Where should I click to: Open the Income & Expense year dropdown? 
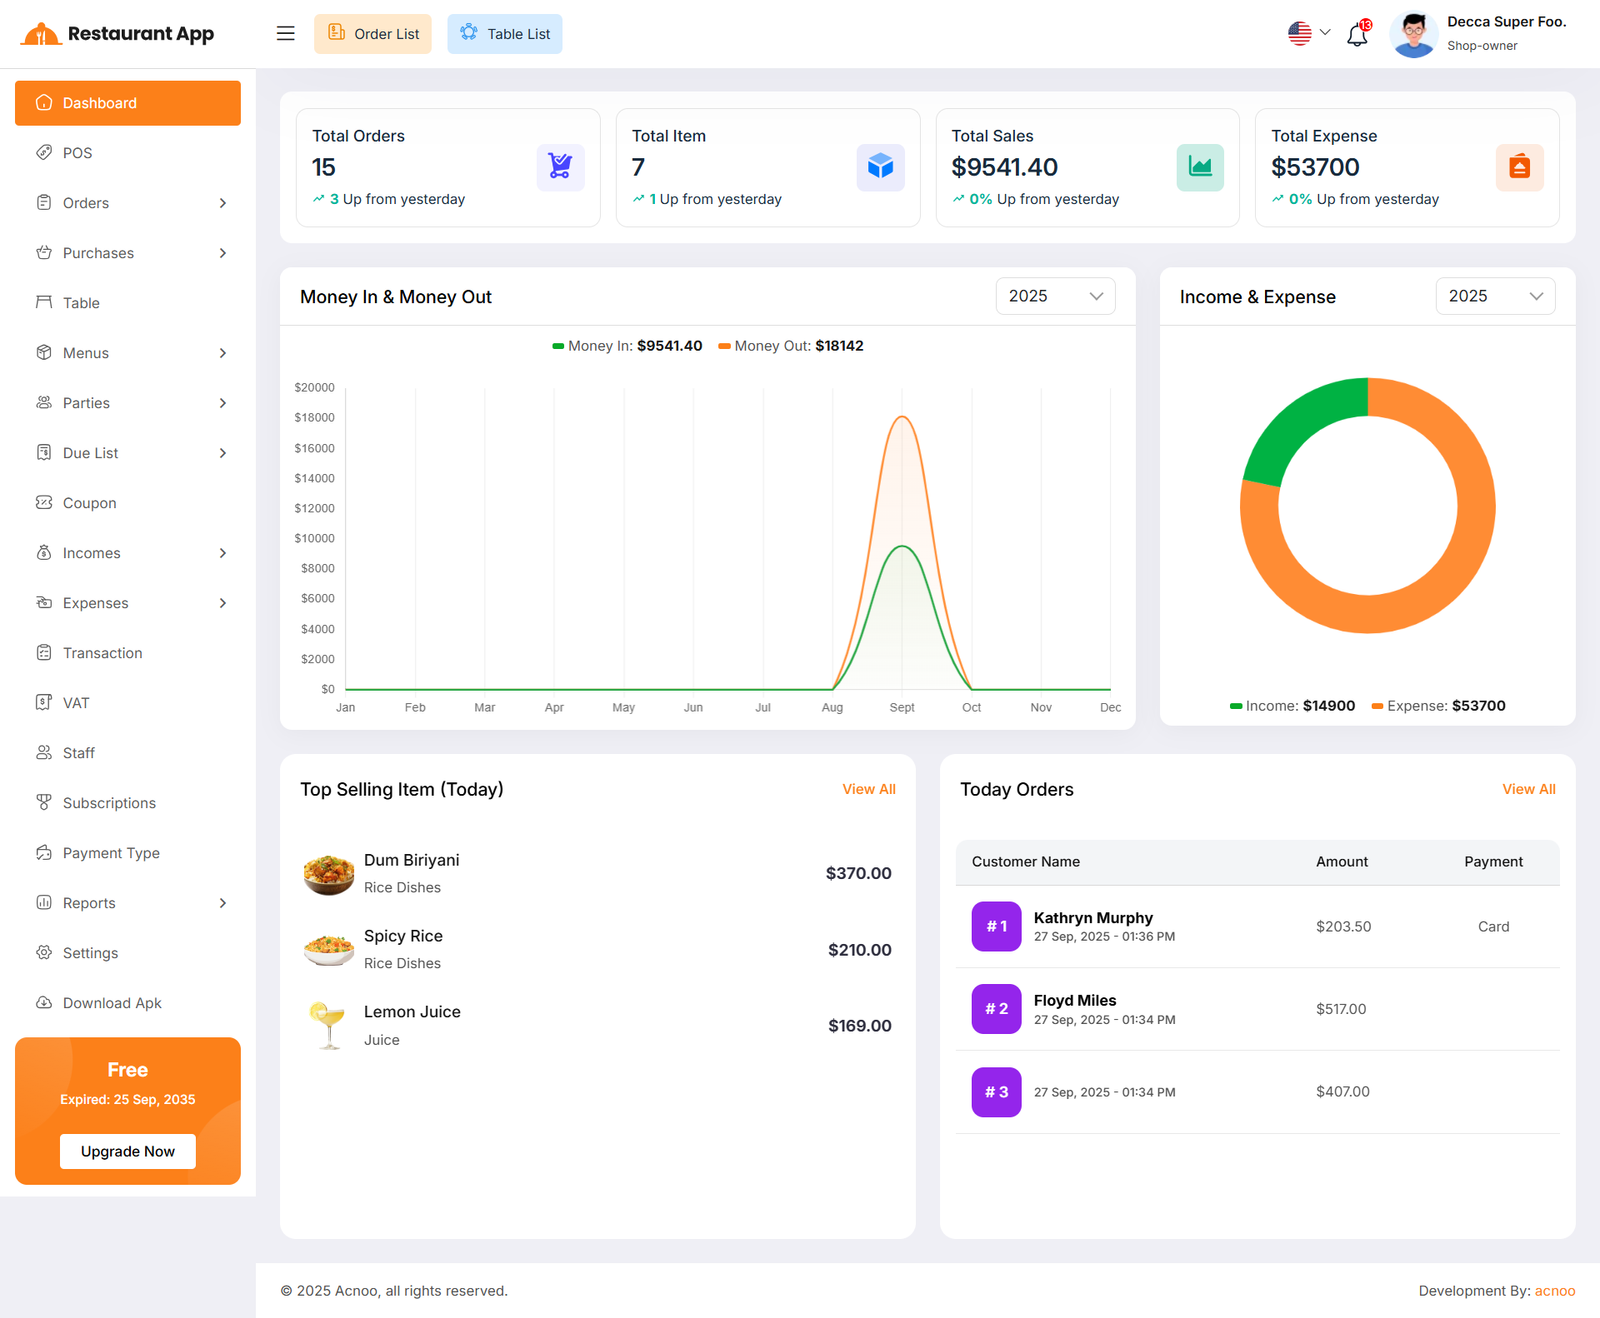(1495, 296)
